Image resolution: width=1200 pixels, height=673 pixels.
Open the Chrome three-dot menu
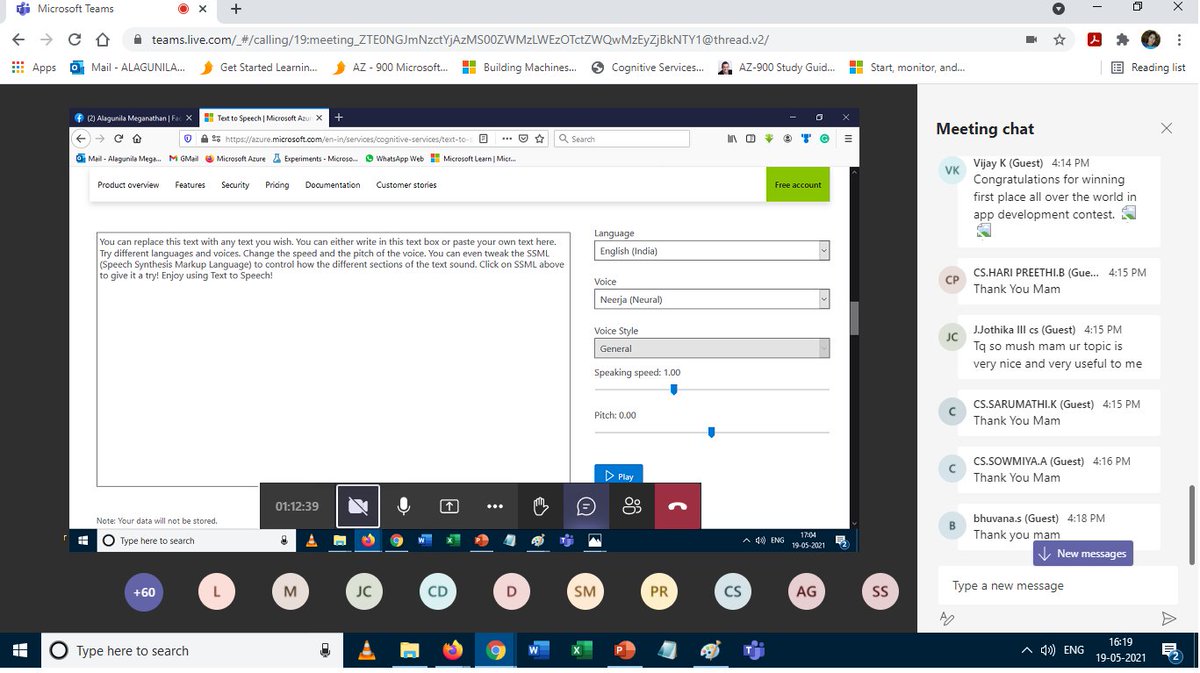point(1179,40)
